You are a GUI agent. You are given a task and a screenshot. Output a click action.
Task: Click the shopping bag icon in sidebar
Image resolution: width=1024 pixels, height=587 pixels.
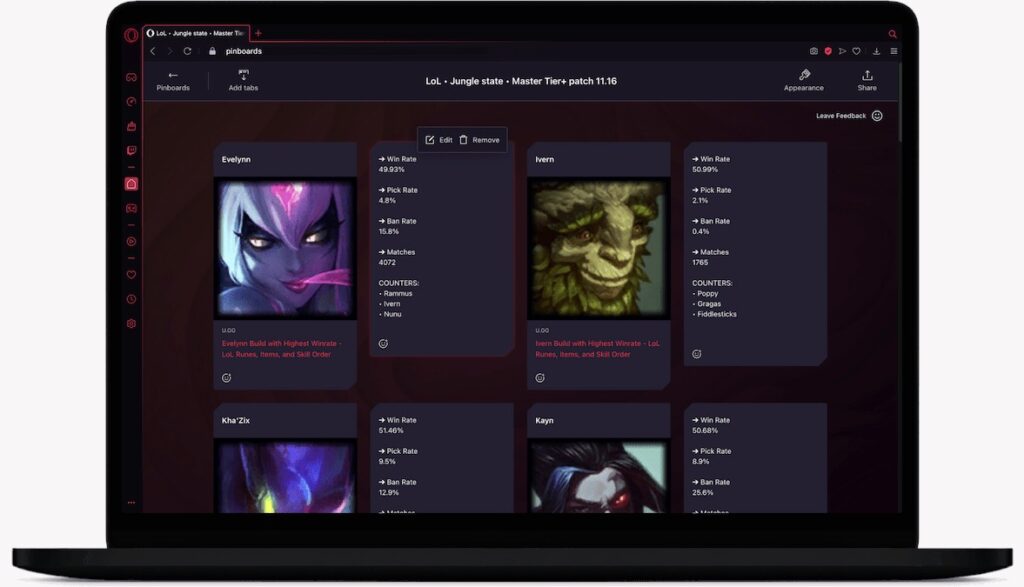(x=131, y=126)
